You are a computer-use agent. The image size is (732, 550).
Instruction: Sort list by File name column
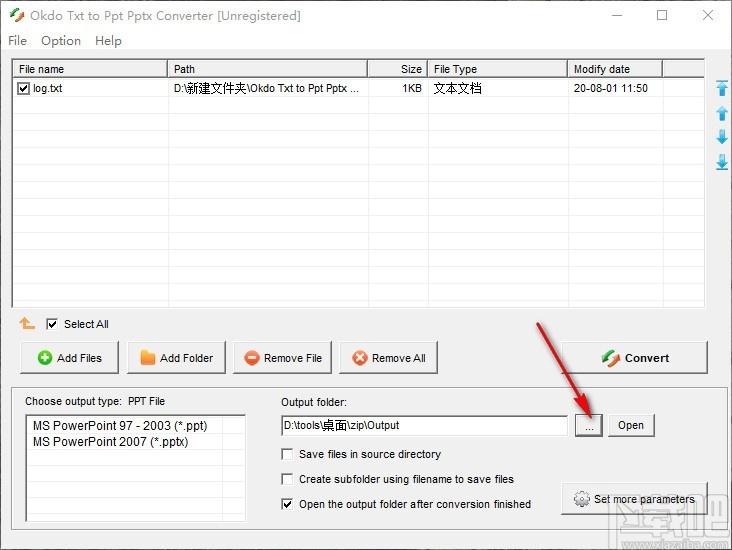(x=90, y=69)
